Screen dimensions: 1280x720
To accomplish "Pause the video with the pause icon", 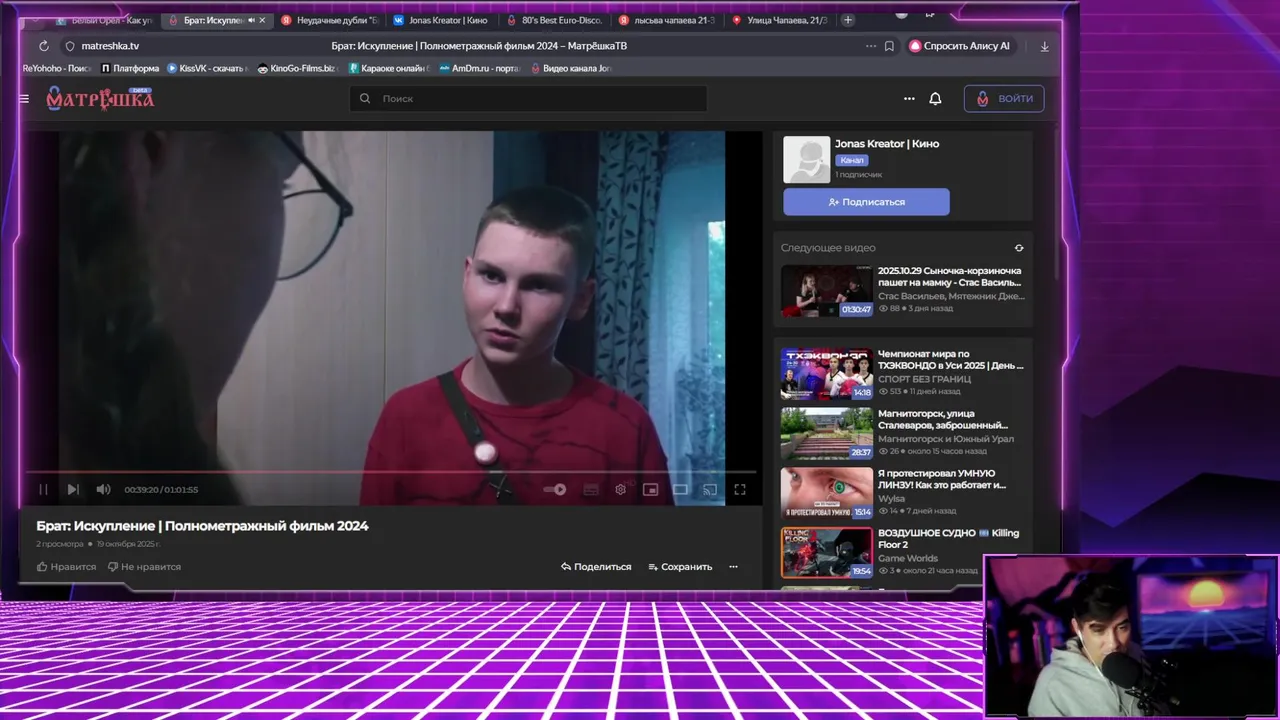I will pyautogui.click(x=43, y=489).
